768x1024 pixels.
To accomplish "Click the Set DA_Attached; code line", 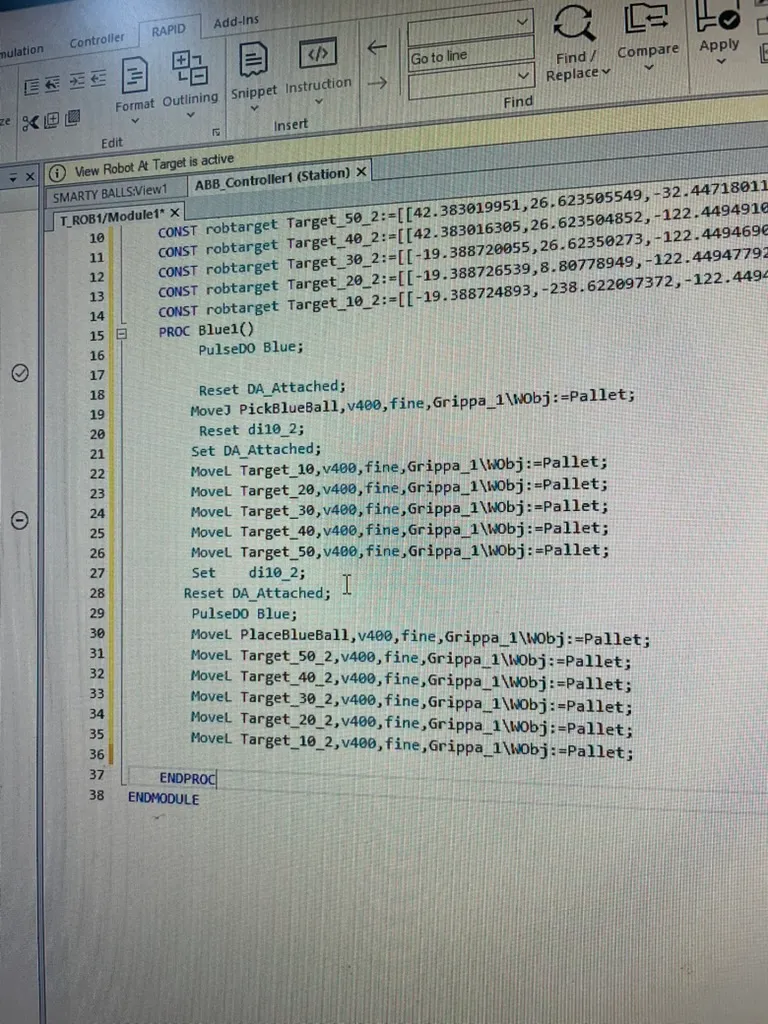I will point(256,450).
